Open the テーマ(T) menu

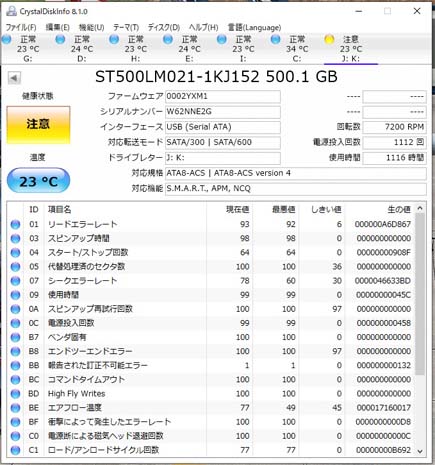pyautogui.click(x=126, y=27)
